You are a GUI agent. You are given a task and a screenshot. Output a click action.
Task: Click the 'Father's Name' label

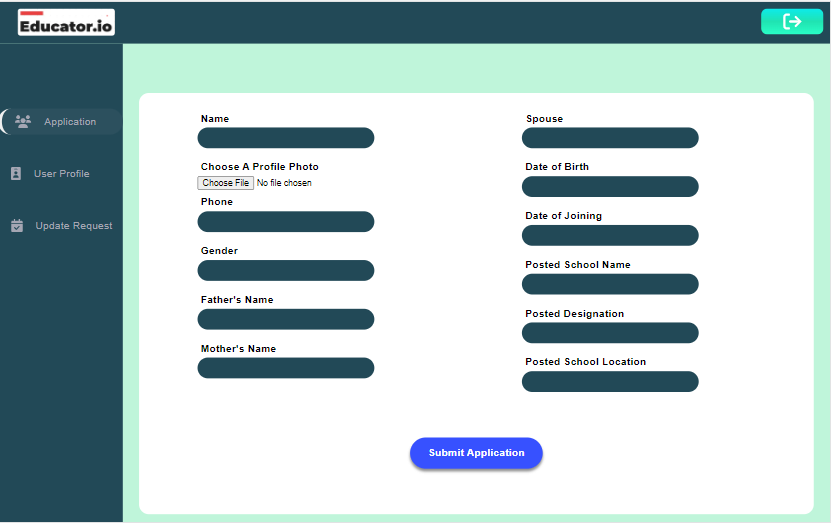pos(237,299)
